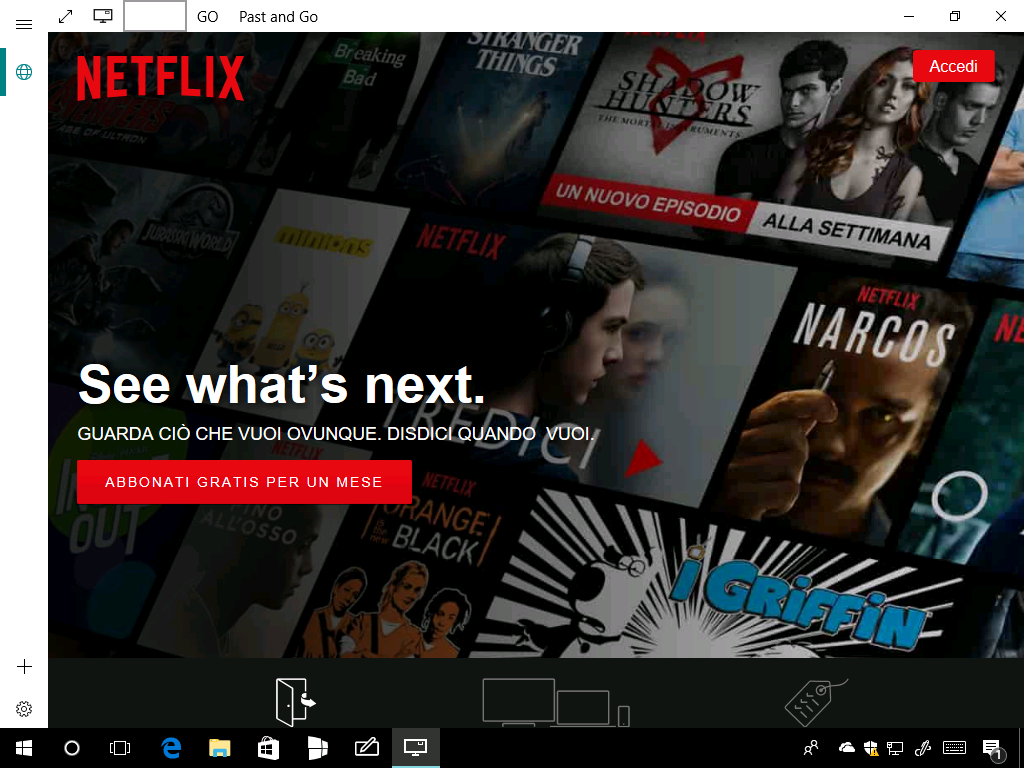Open File Explorer from the taskbar

(x=219, y=748)
